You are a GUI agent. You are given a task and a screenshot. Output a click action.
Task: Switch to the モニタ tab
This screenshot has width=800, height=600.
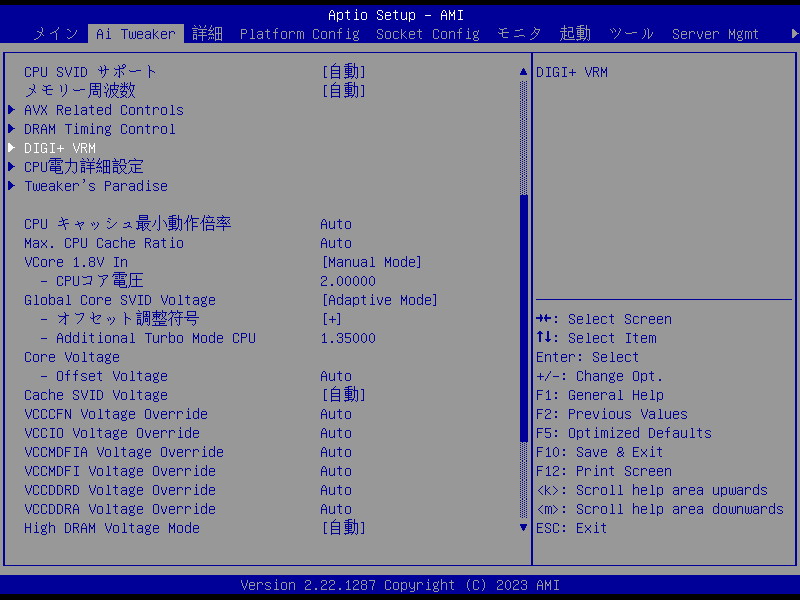(519, 34)
